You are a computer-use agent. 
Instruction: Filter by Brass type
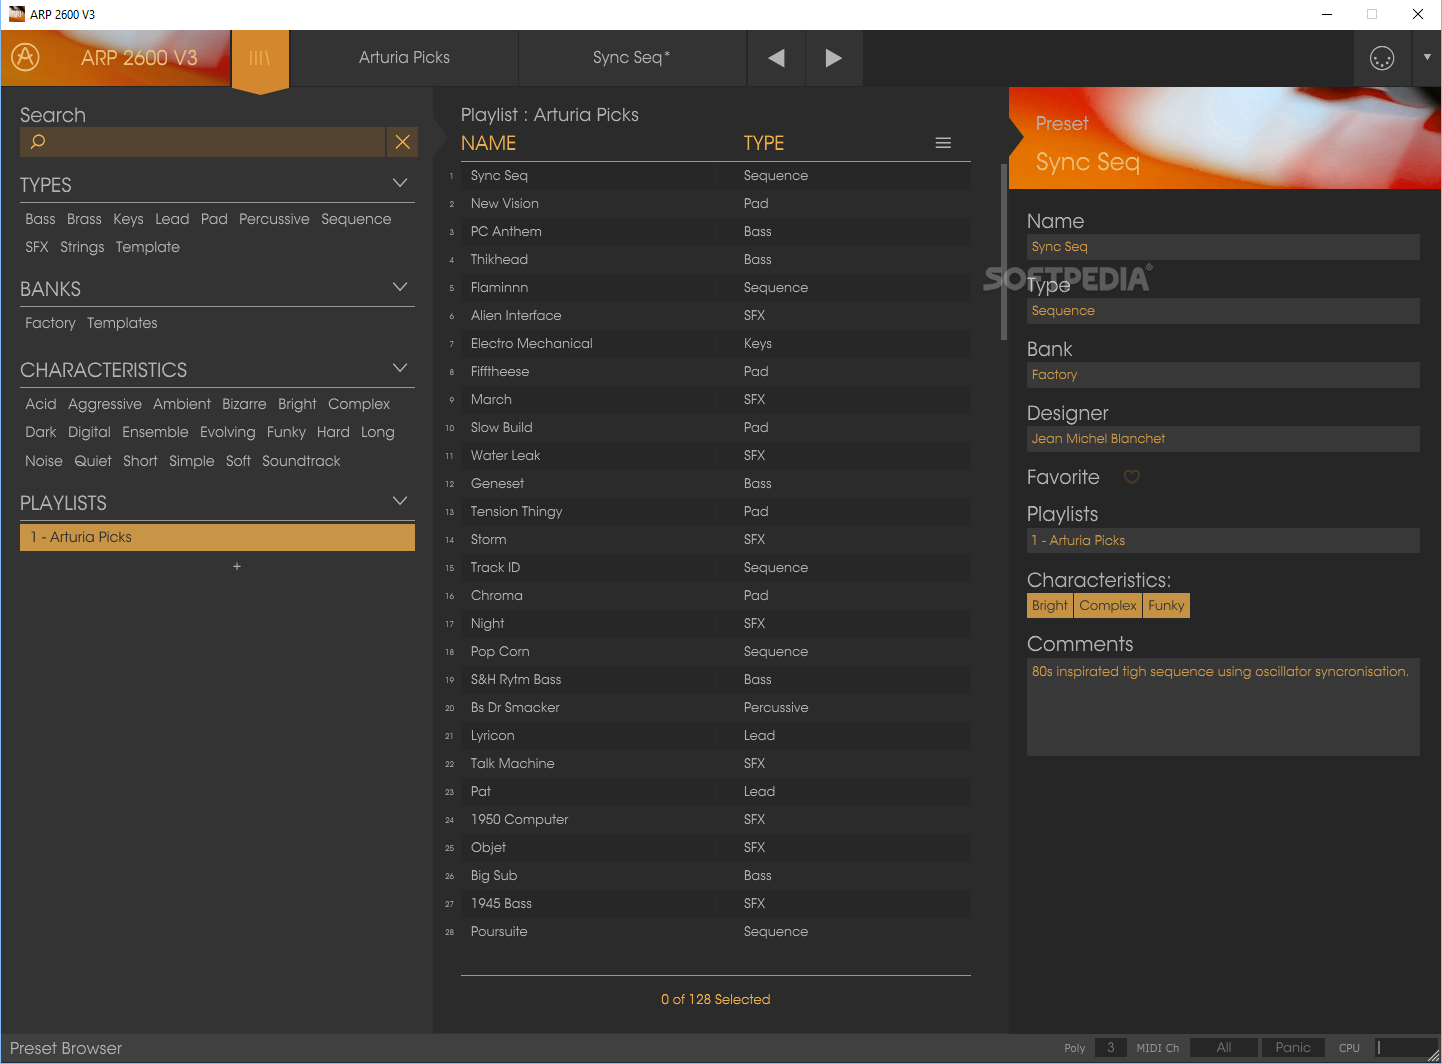tap(84, 219)
